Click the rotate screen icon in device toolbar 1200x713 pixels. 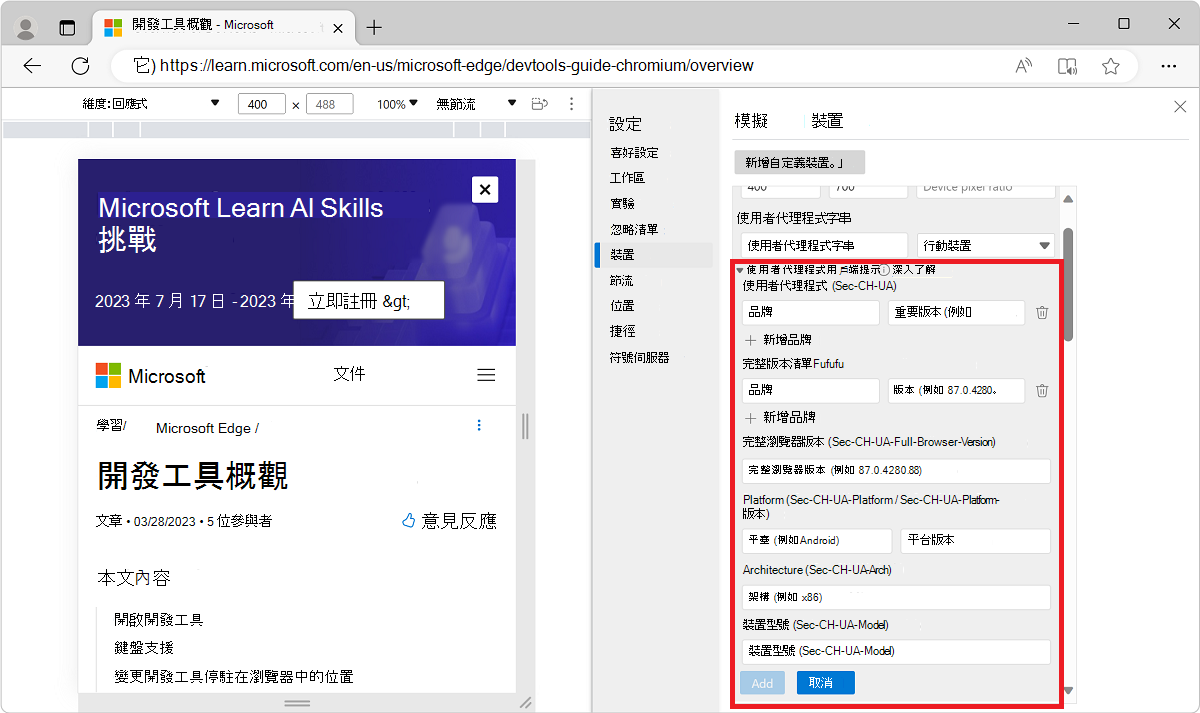click(540, 103)
